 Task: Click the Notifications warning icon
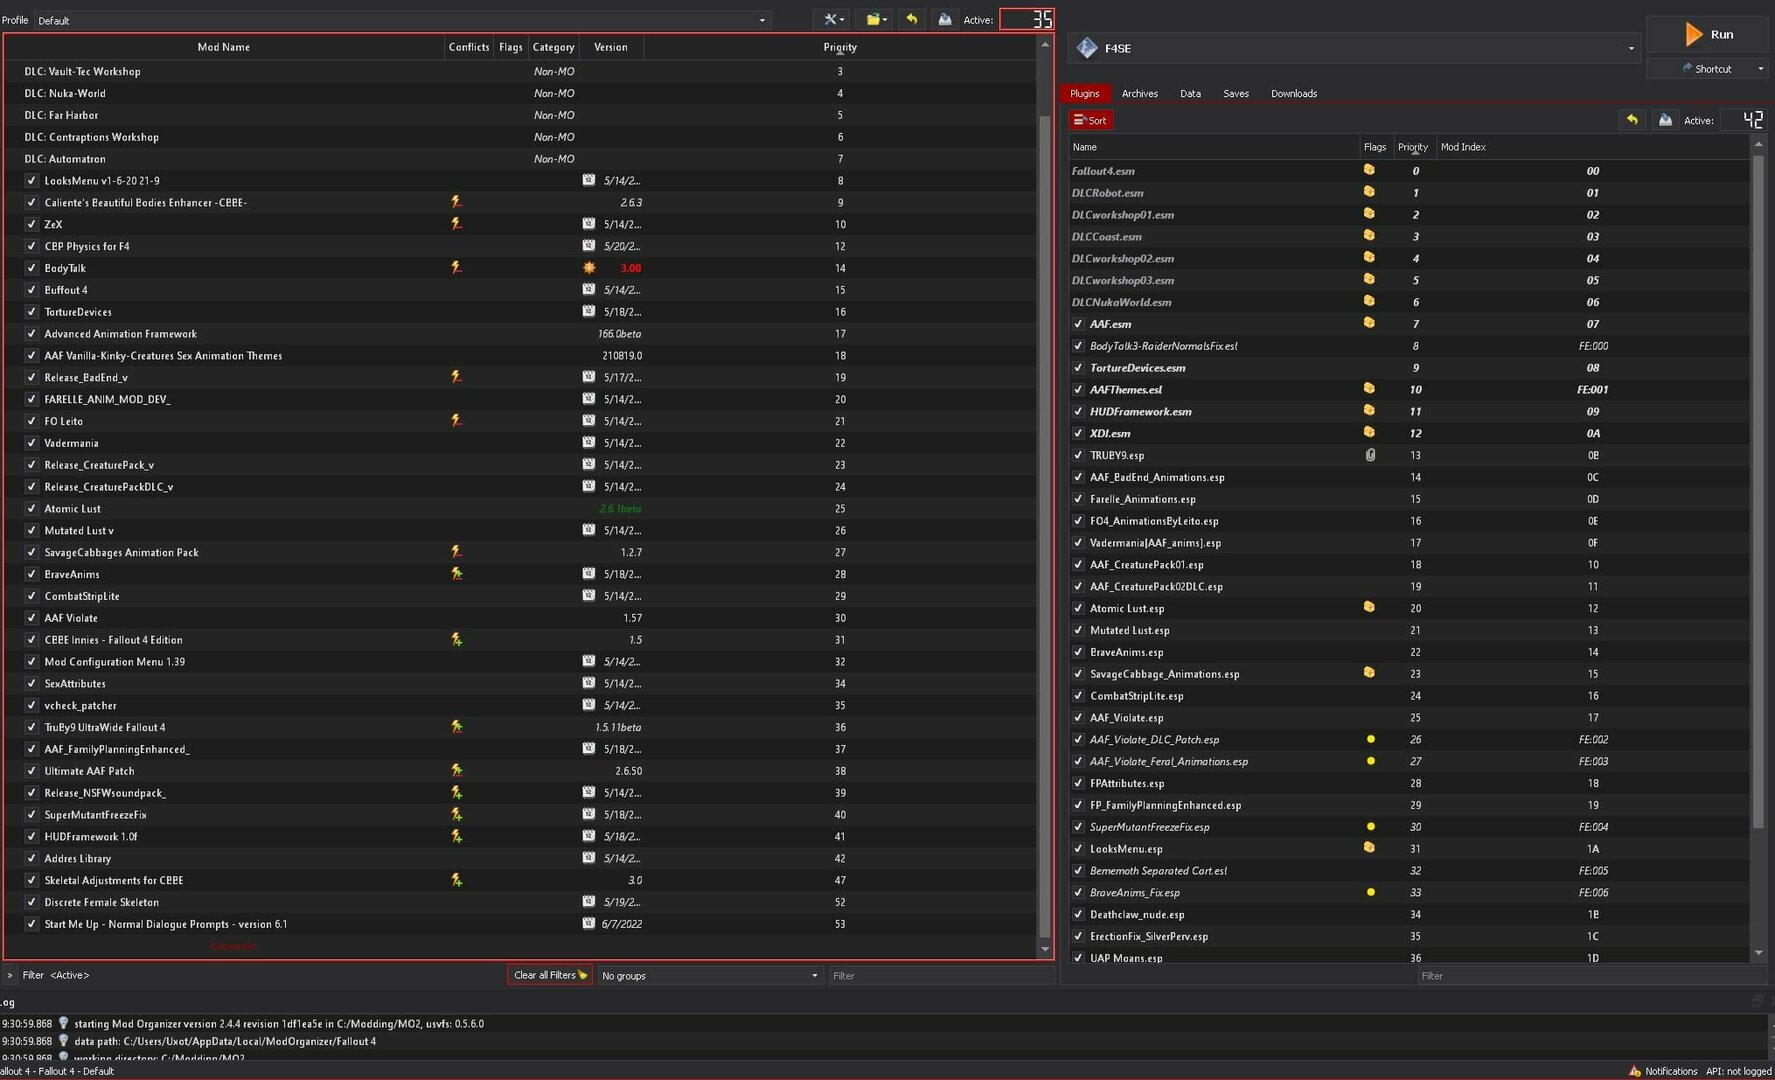(1634, 1071)
